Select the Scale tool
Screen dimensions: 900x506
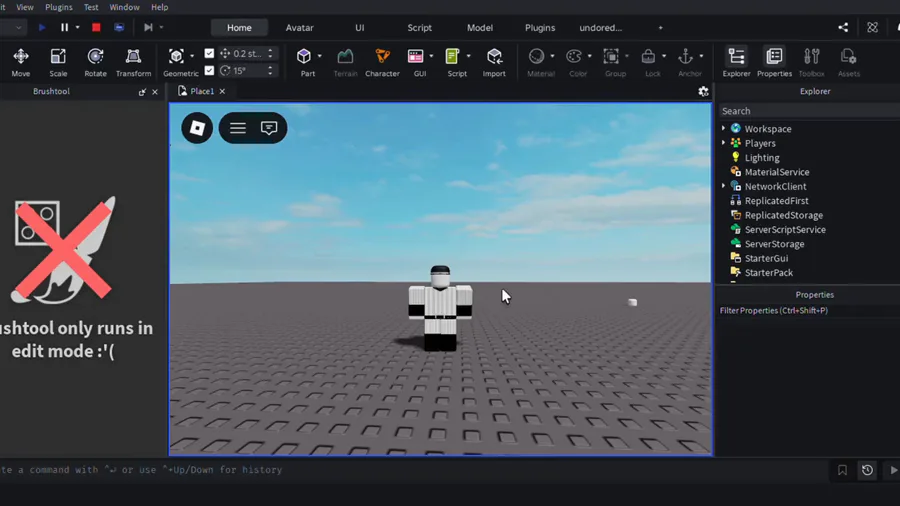coord(58,62)
